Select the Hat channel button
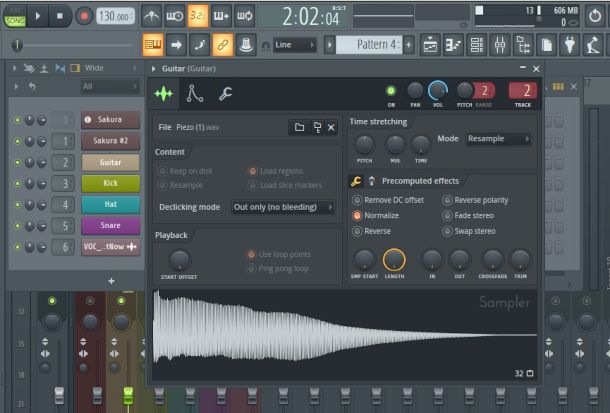 click(x=110, y=205)
